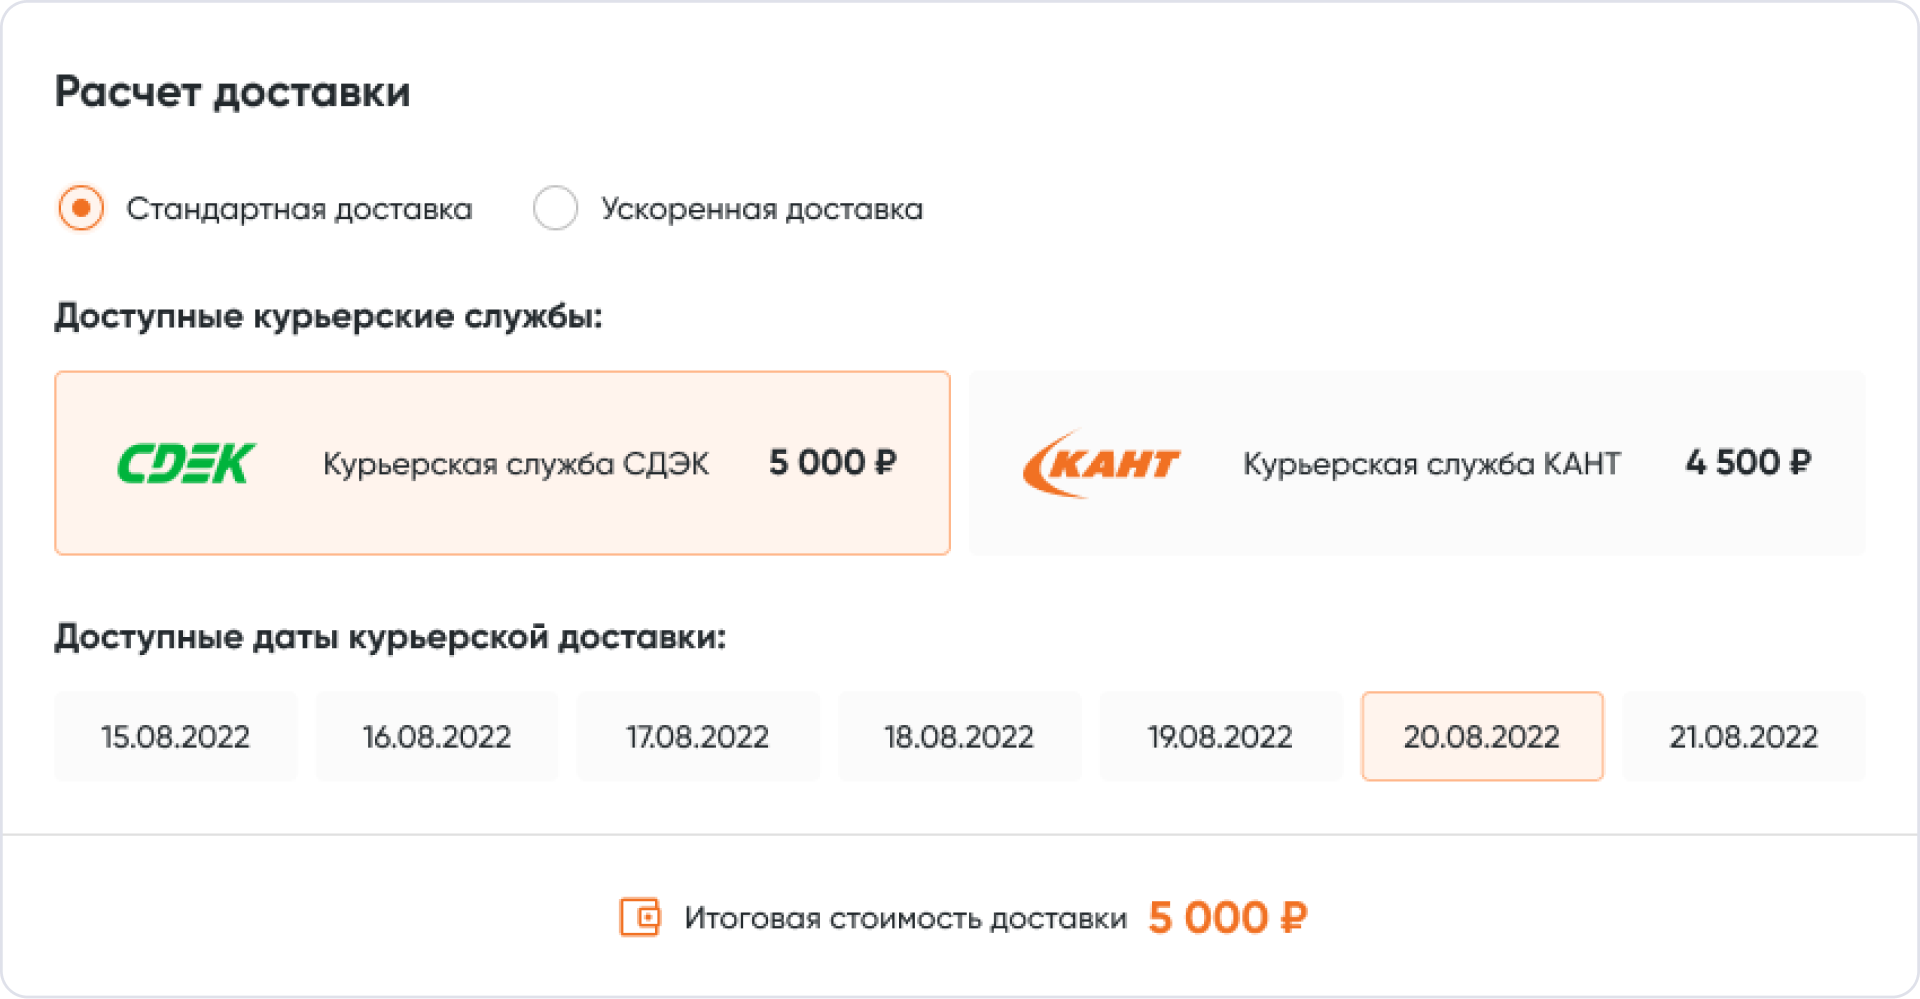Click the green CDEK logo
This screenshot has width=1920, height=999.
click(x=186, y=463)
